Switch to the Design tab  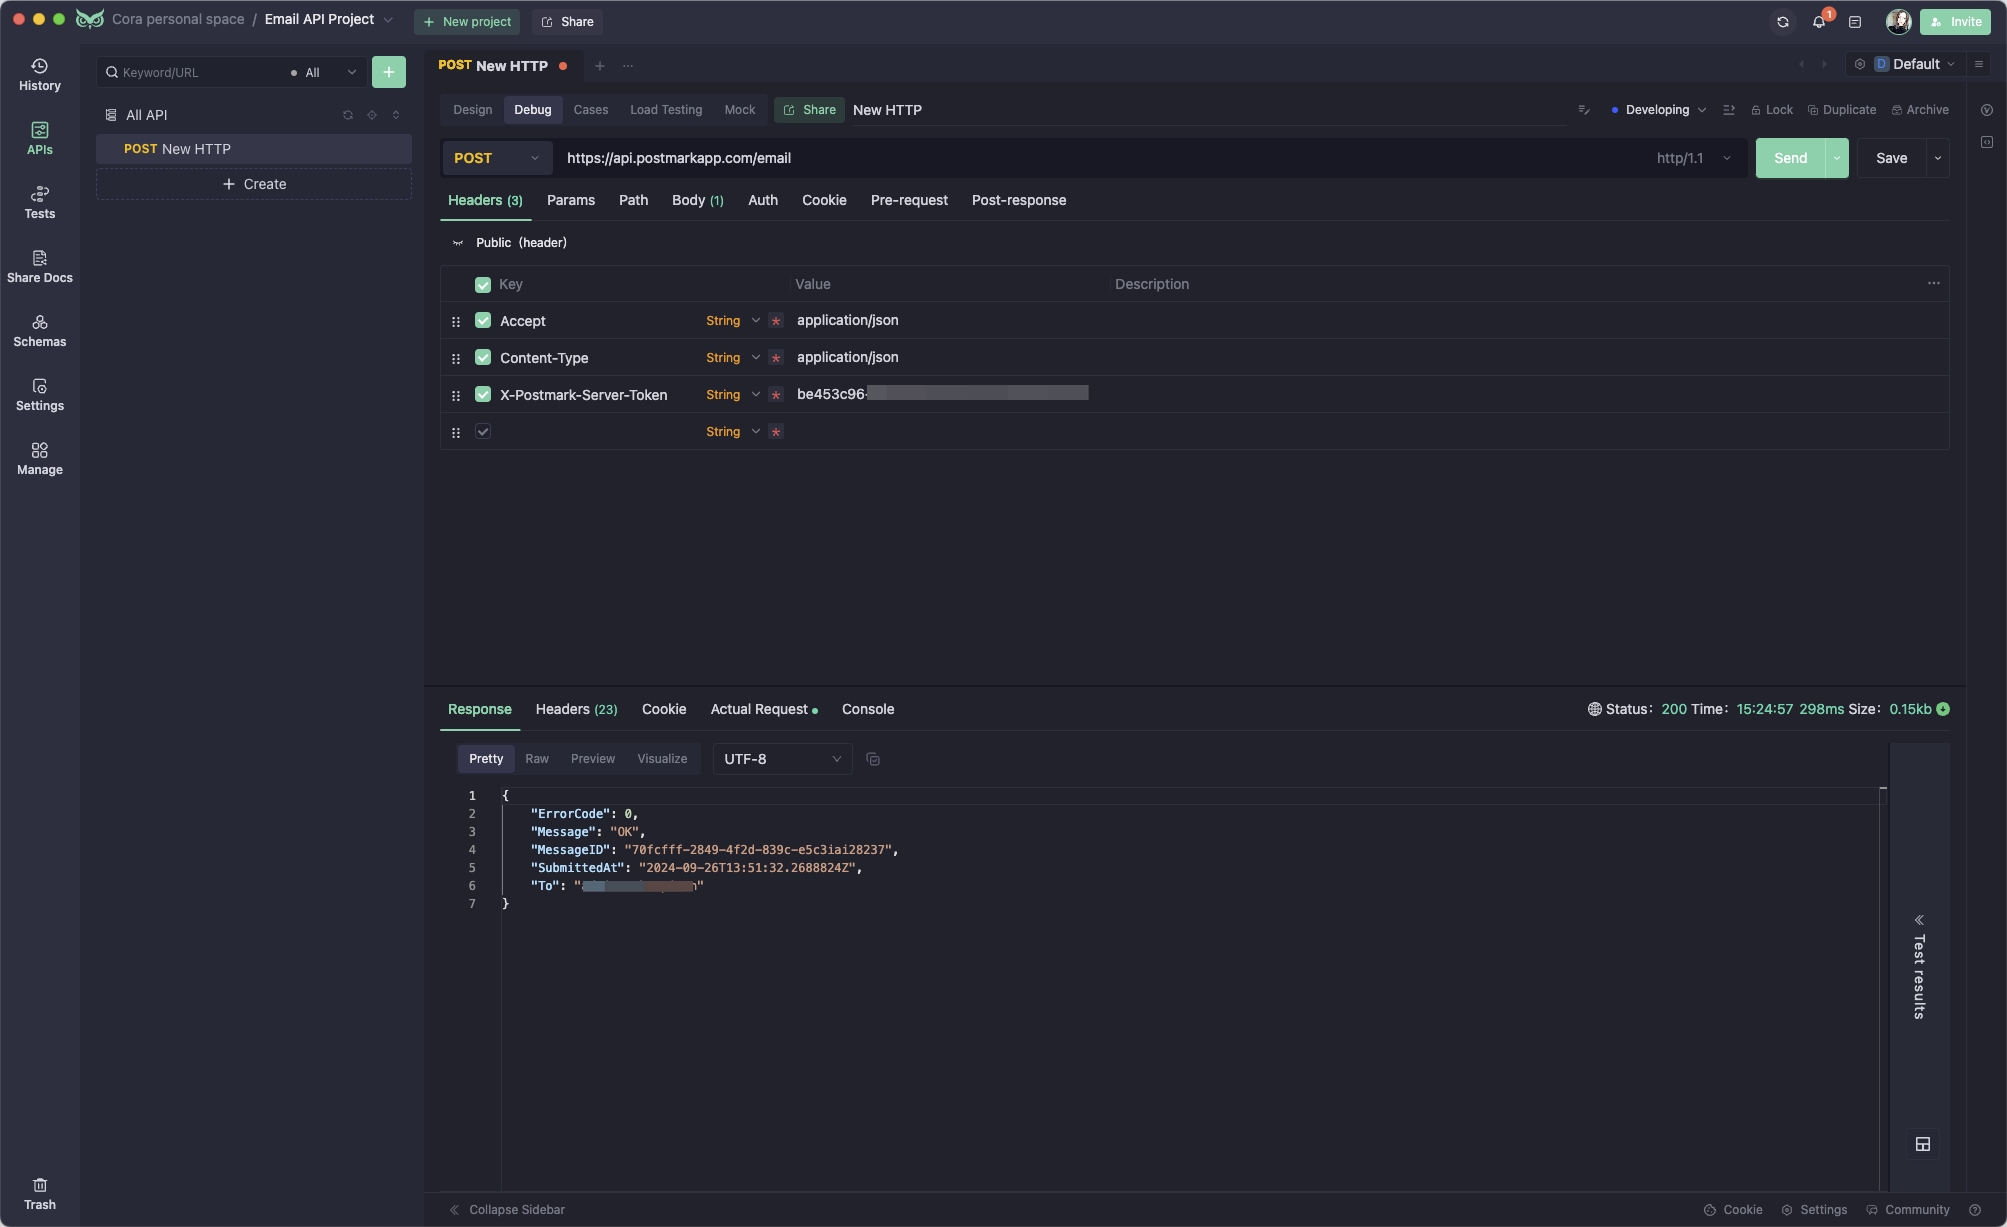472,110
